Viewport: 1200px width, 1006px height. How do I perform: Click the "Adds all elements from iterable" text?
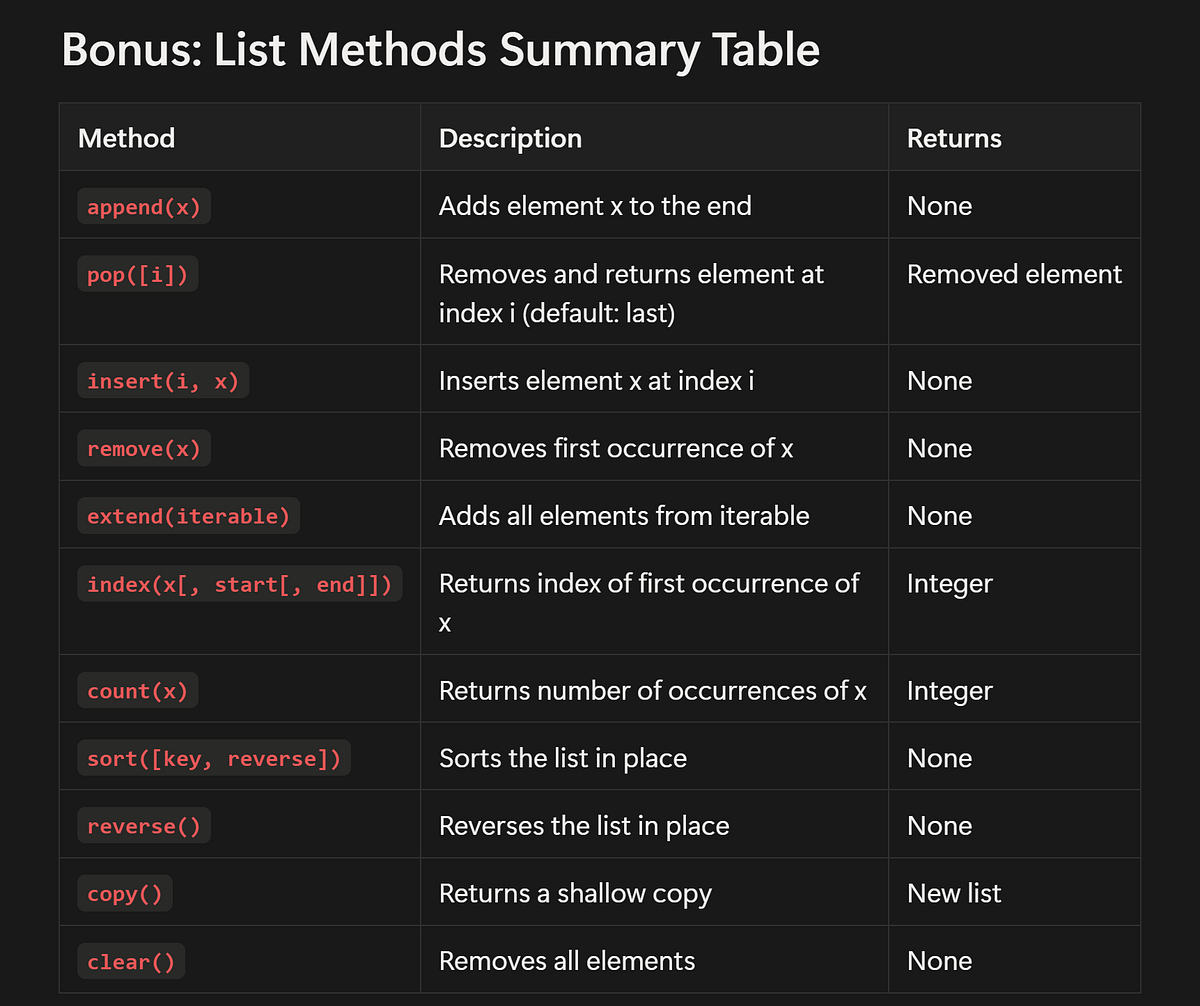click(624, 516)
